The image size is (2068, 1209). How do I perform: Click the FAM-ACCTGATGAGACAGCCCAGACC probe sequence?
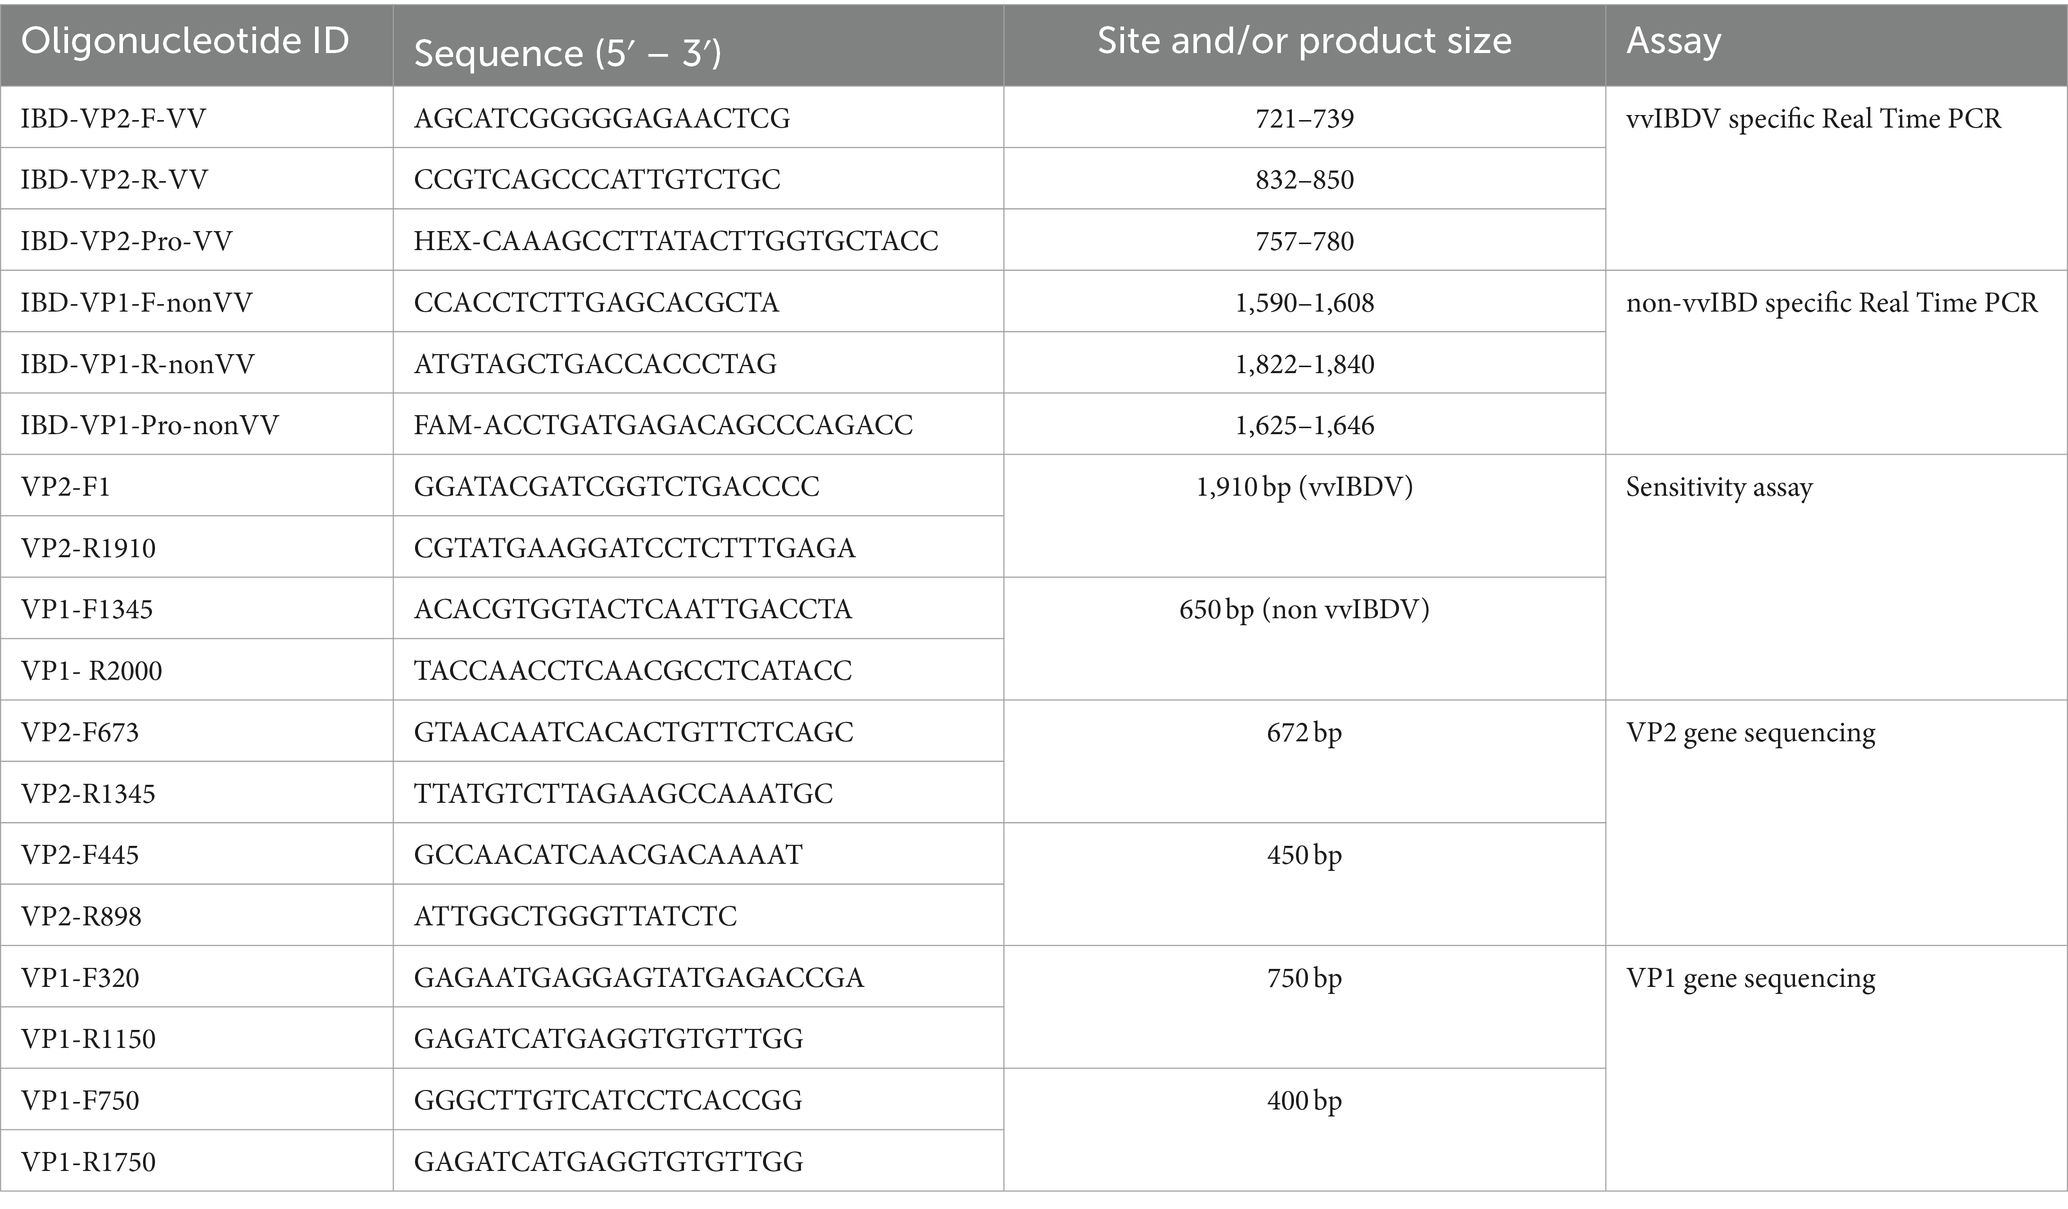(x=663, y=425)
